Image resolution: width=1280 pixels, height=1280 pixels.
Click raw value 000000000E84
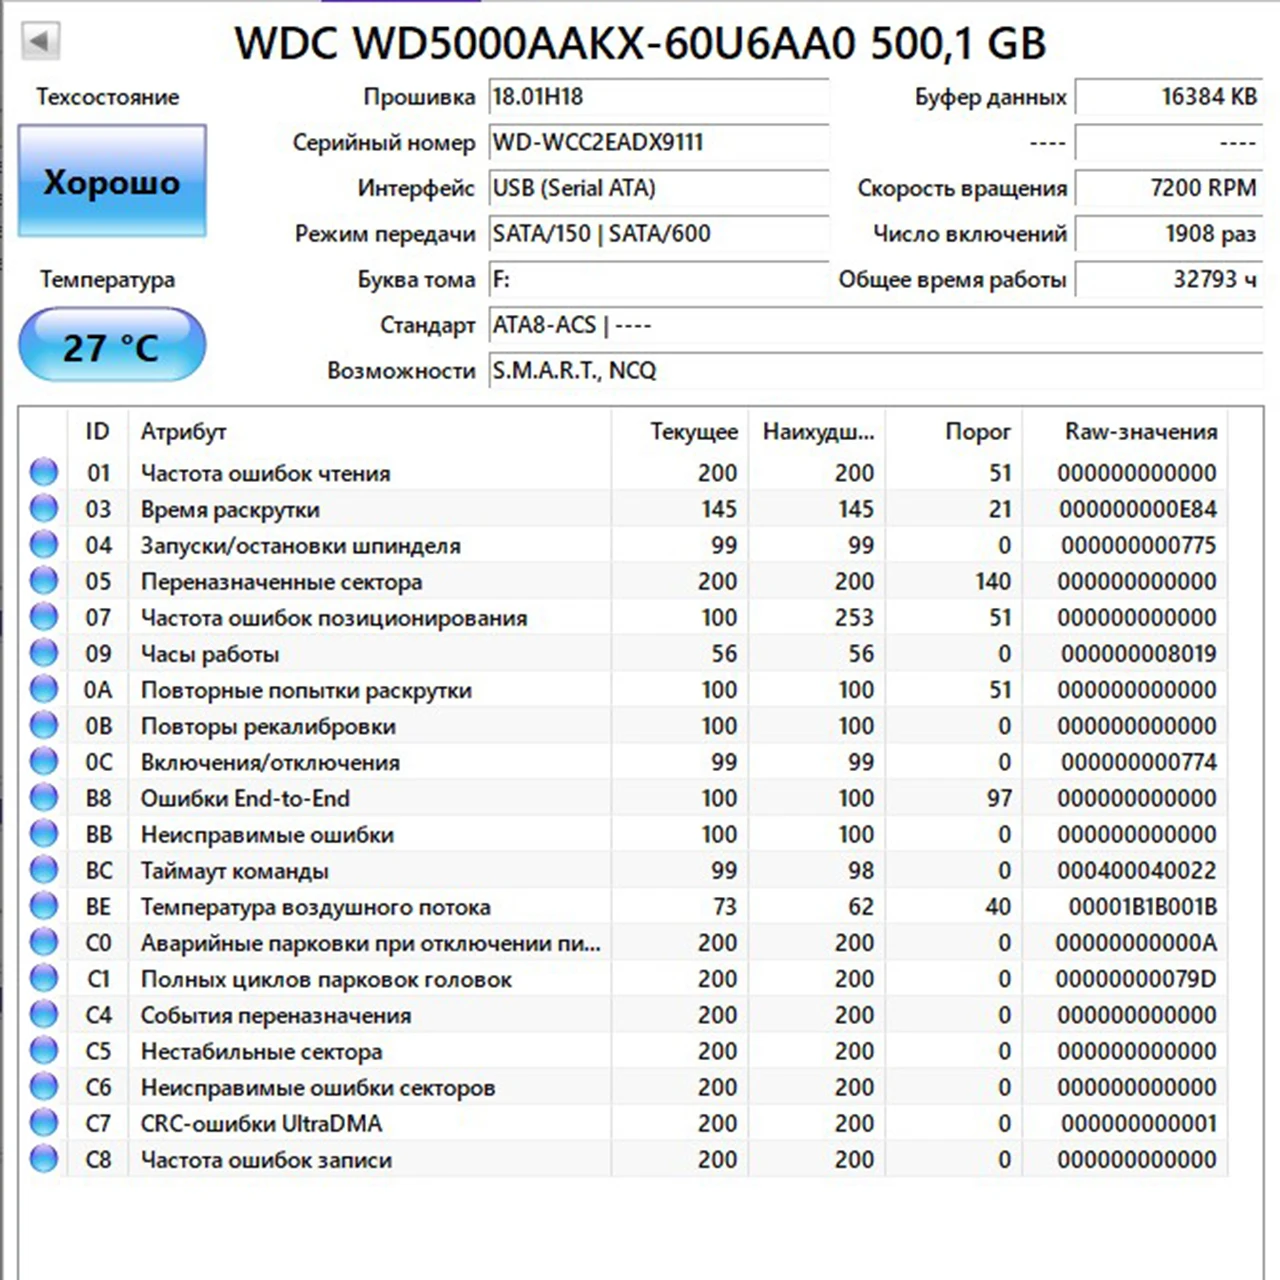click(1138, 509)
